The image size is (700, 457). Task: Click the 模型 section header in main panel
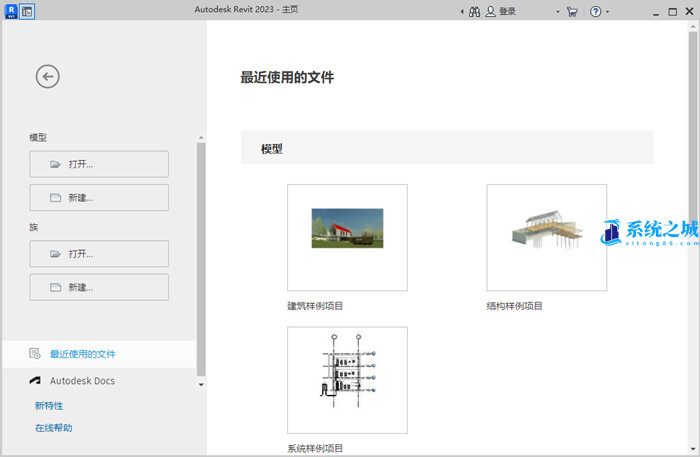(x=447, y=148)
